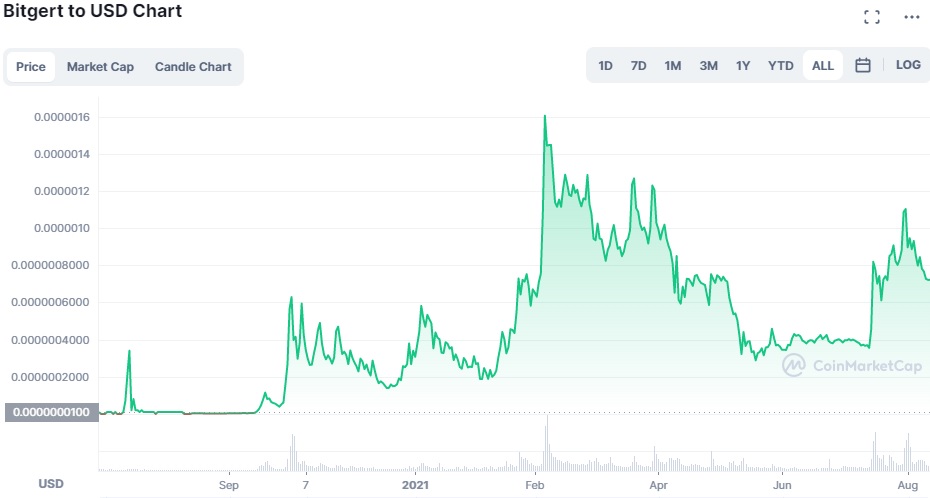
Task: Open the calendar date range picker
Action: [x=862, y=65]
